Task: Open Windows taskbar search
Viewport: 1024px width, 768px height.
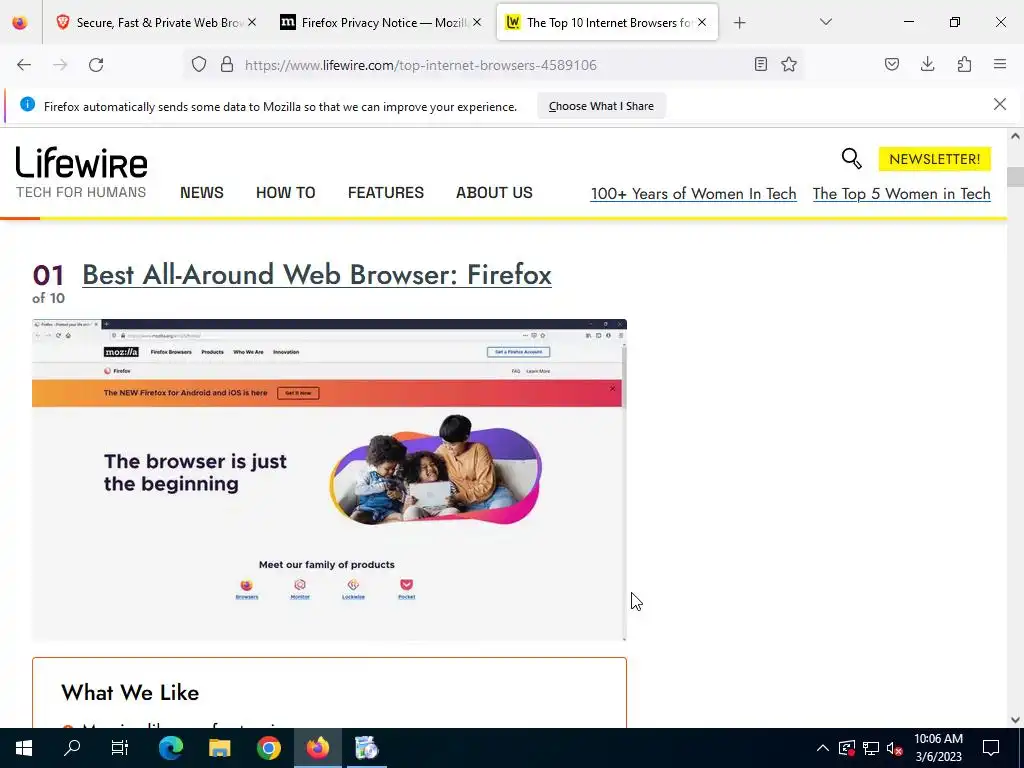Action: [72, 748]
